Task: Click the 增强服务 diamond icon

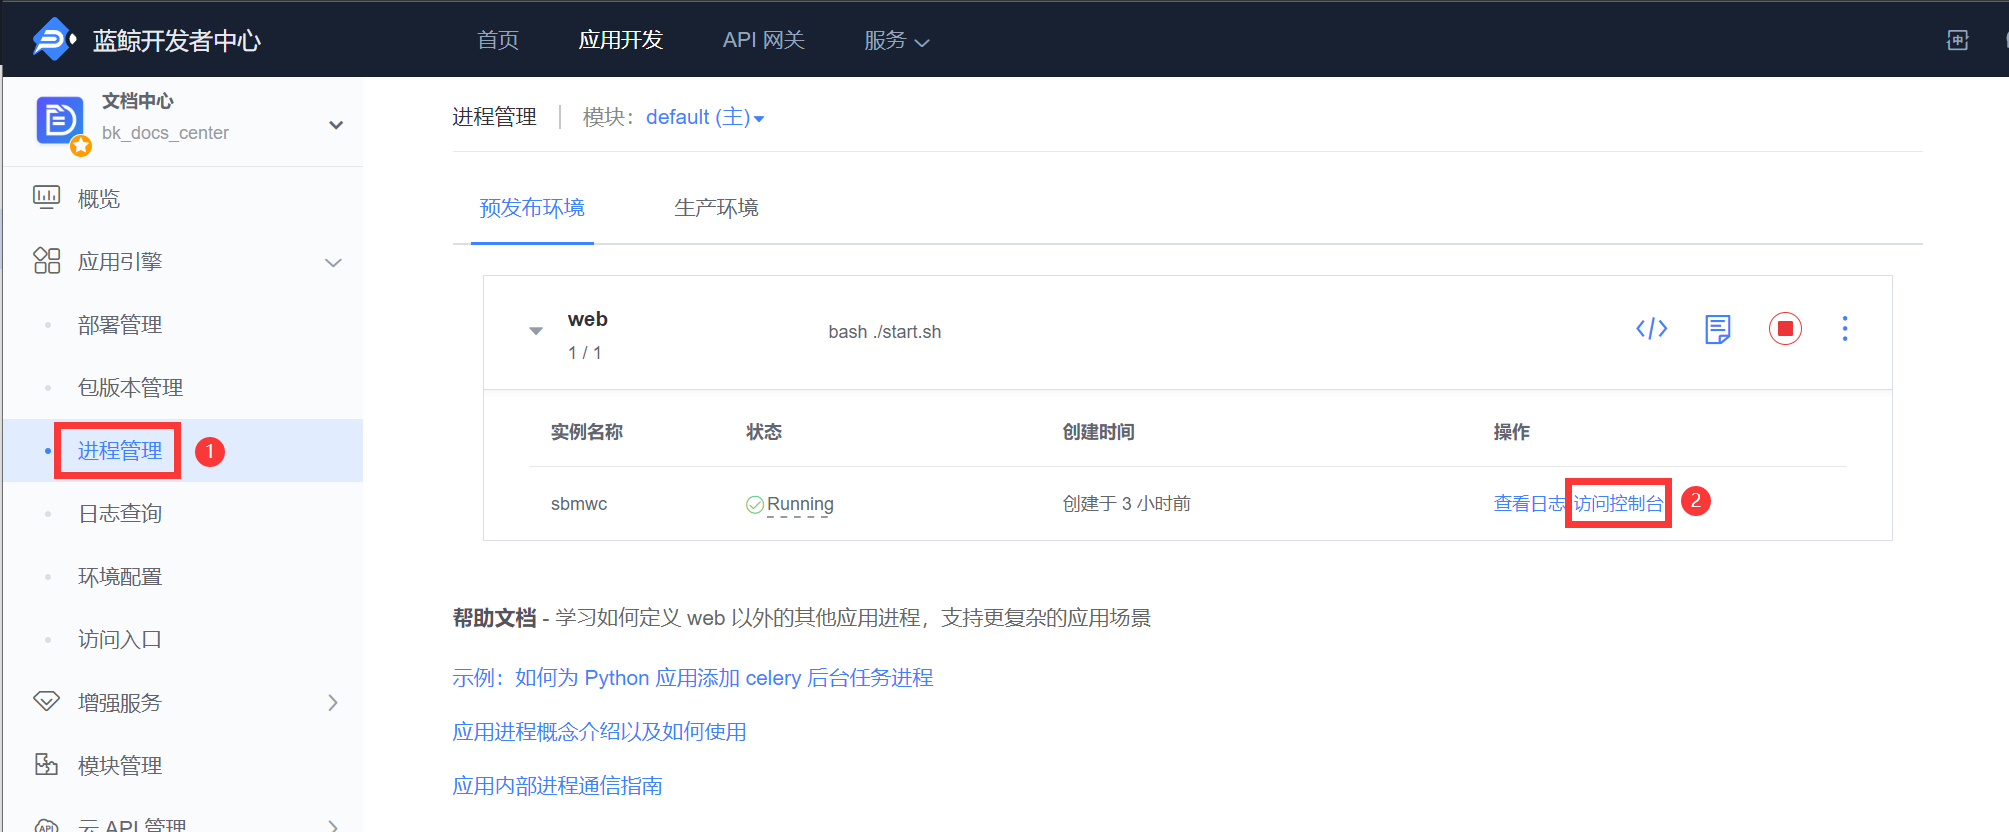Action: click(x=46, y=702)
